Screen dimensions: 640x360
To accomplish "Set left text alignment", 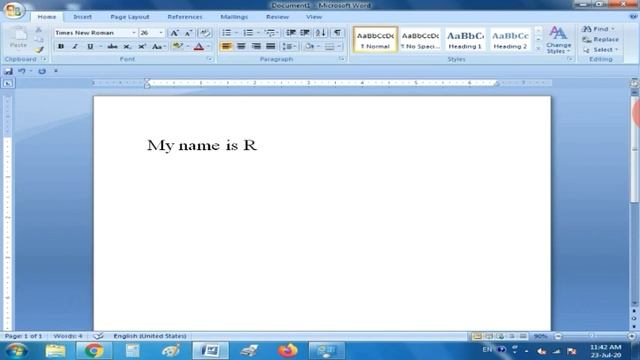I will 226,47.
